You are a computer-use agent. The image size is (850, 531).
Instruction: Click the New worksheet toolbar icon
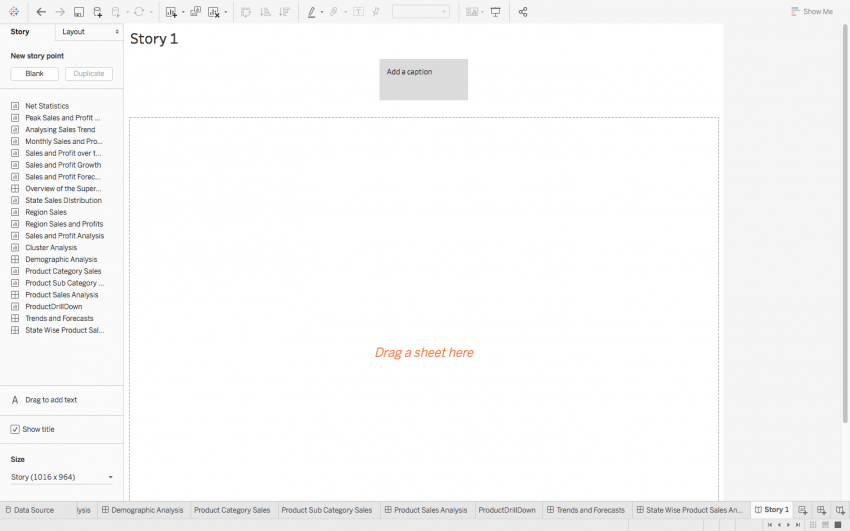pyautogui.click(x=171, y=12)
